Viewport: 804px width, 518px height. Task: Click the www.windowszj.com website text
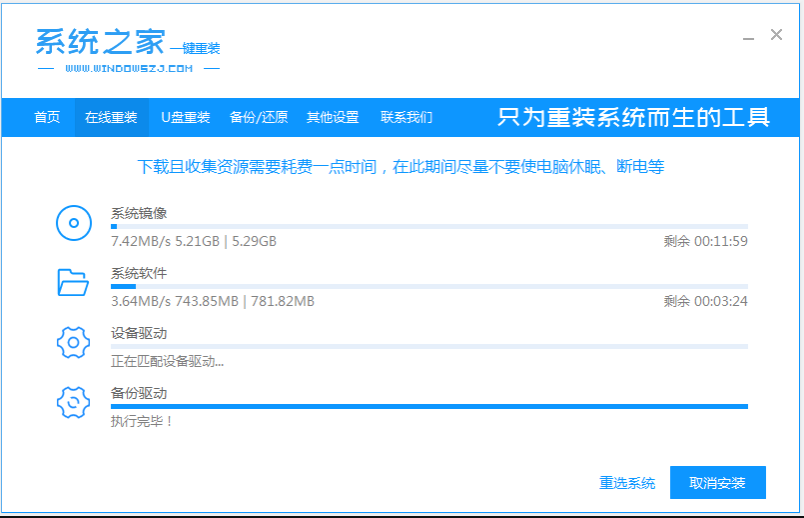(128, 69)
